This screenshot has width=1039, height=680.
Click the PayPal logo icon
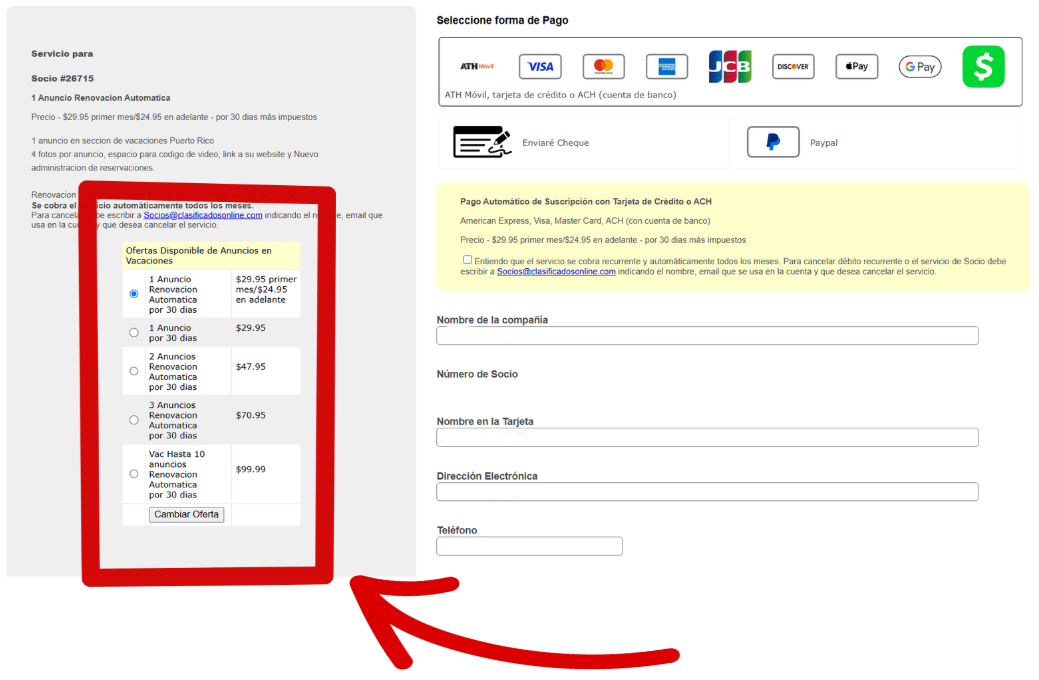(773, 142)
